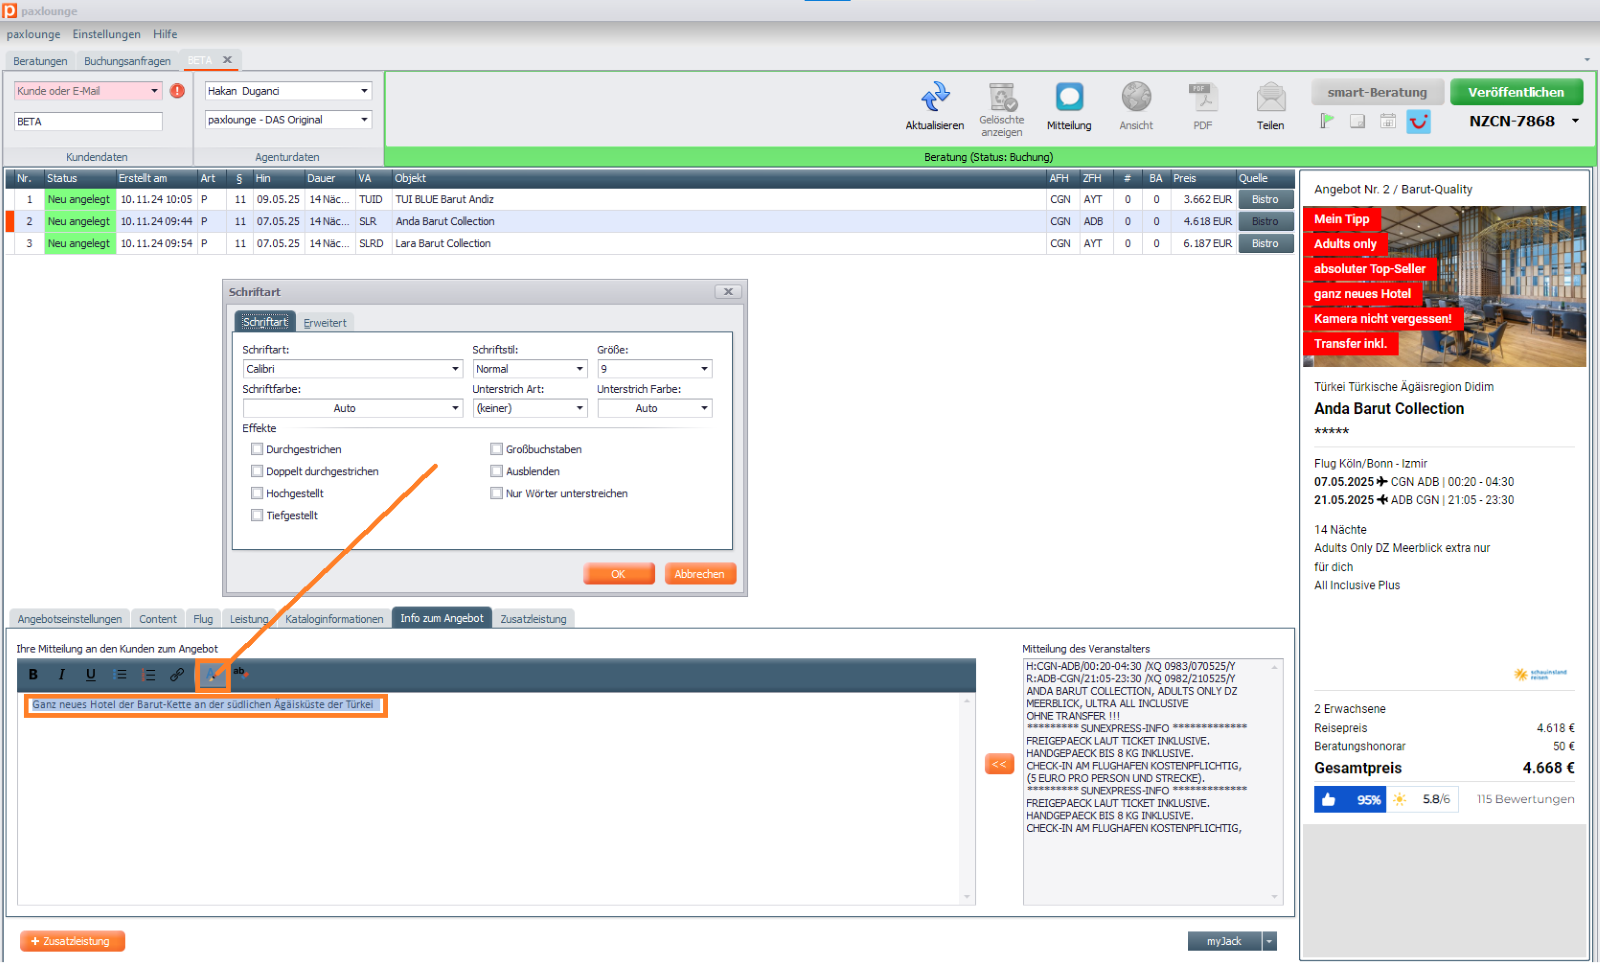Expand the myJack dropdown arrow
This screenshot has height=970, width=1600.
pyautogui.click(x=1269, y=942)
